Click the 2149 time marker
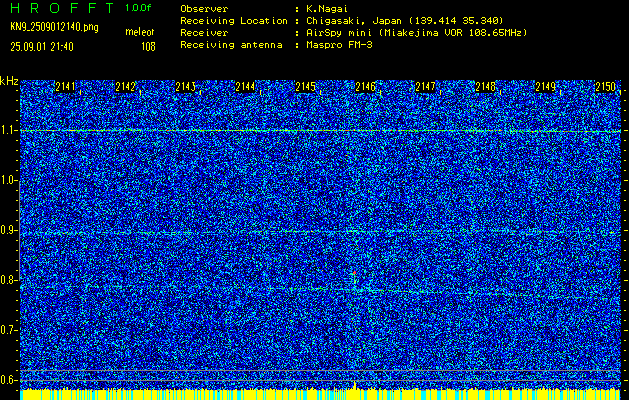This screenshot has height=400, width=629. pyautogui.click(x=545, y=87)
